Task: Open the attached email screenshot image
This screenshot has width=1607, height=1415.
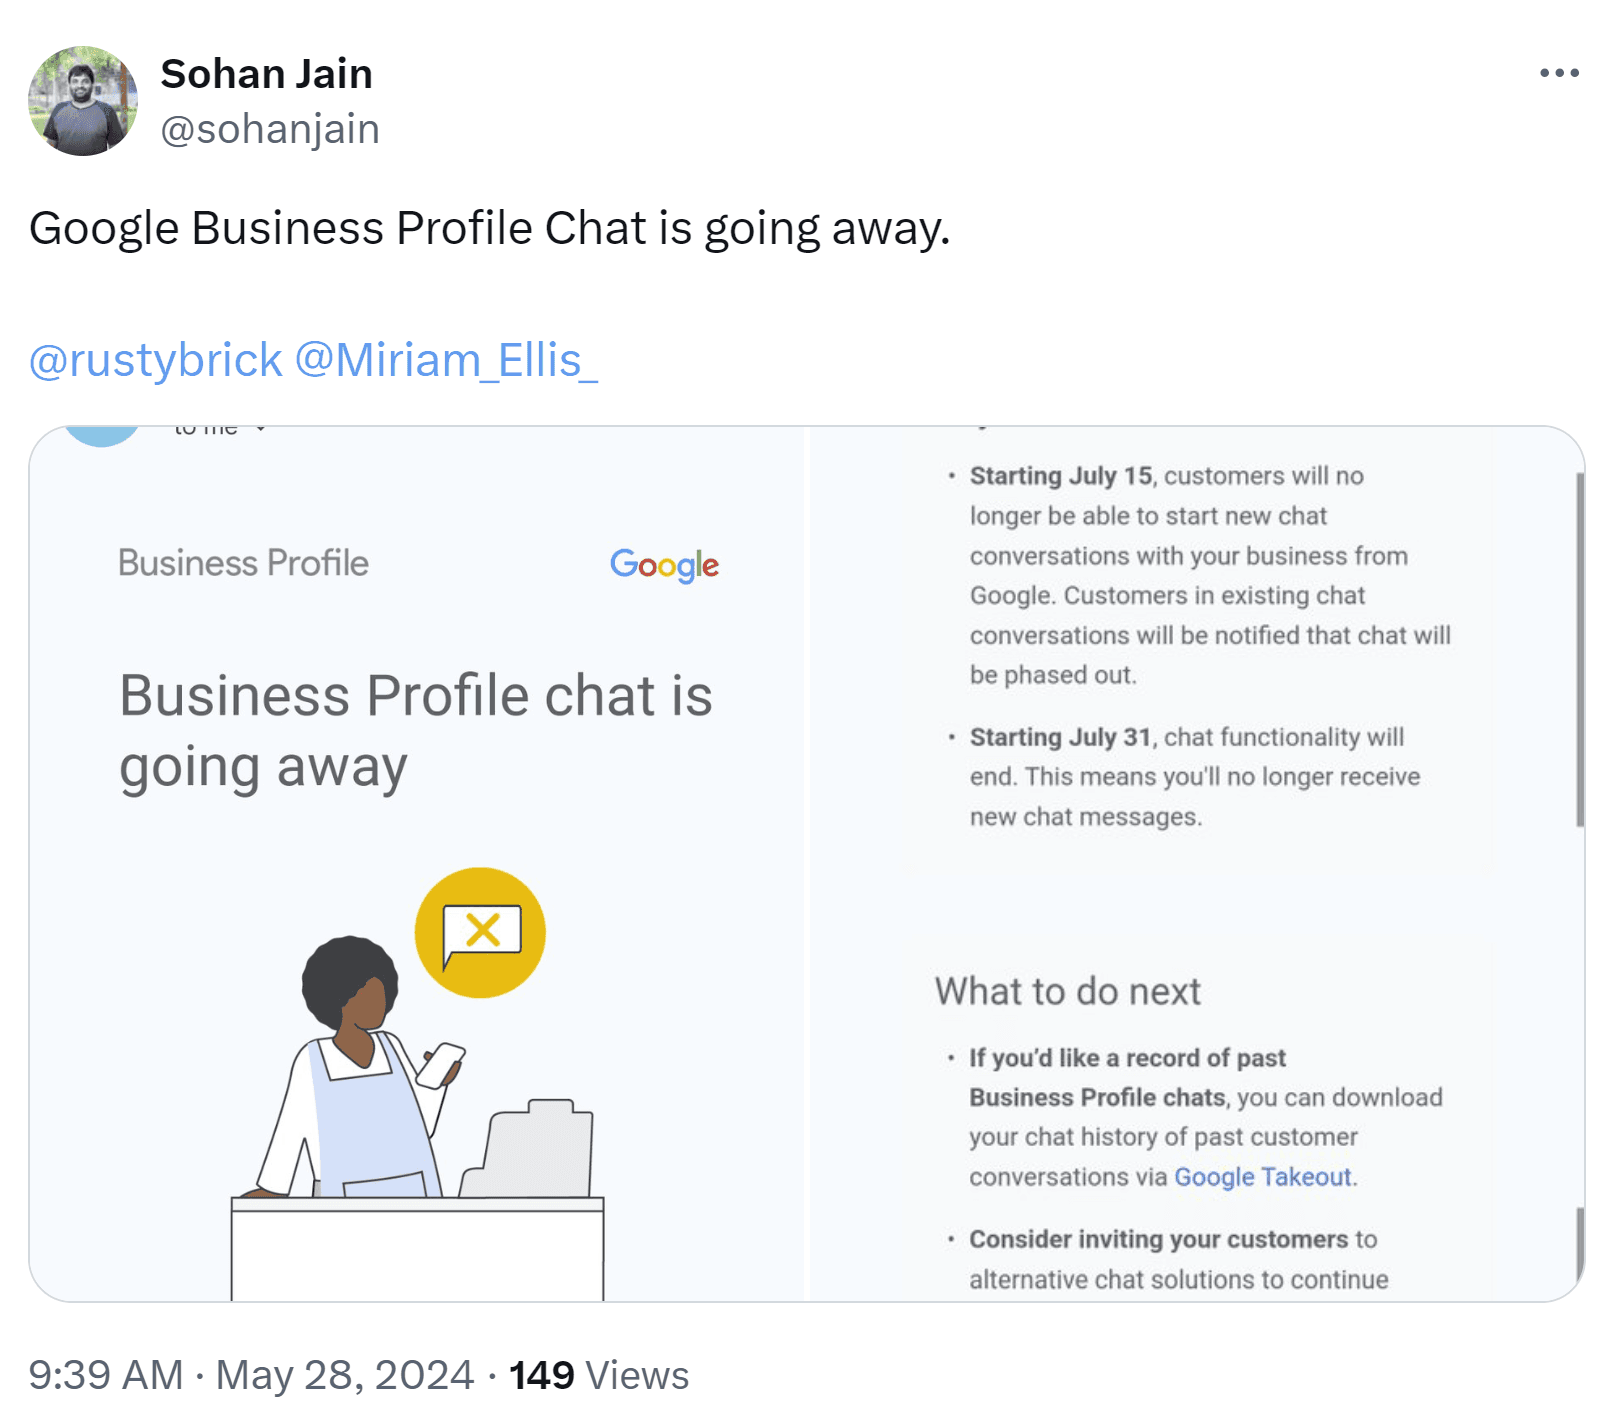Action: click(x=800, y=870)
